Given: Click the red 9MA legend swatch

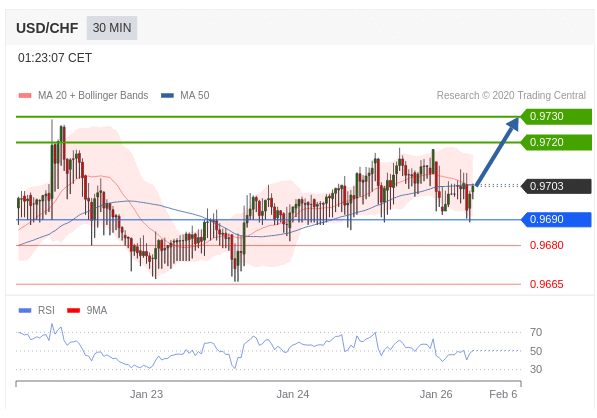Looking at the screenshot, I should [73, 311].
